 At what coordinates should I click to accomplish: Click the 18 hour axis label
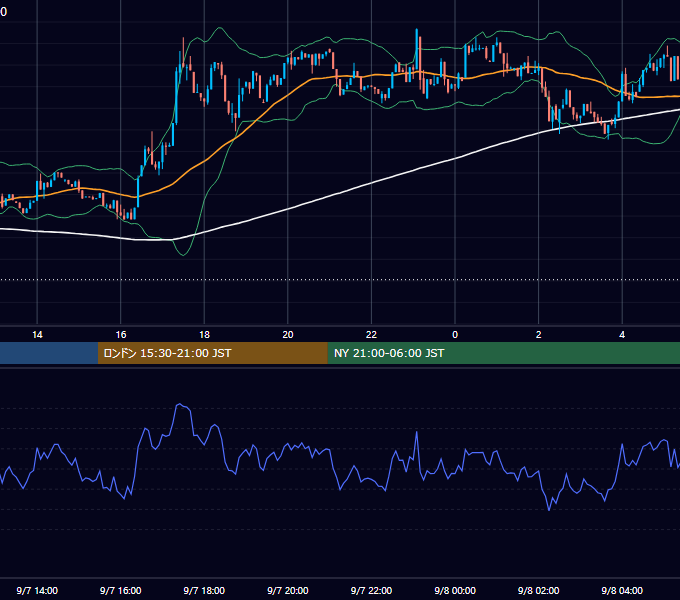pos(204,335)
